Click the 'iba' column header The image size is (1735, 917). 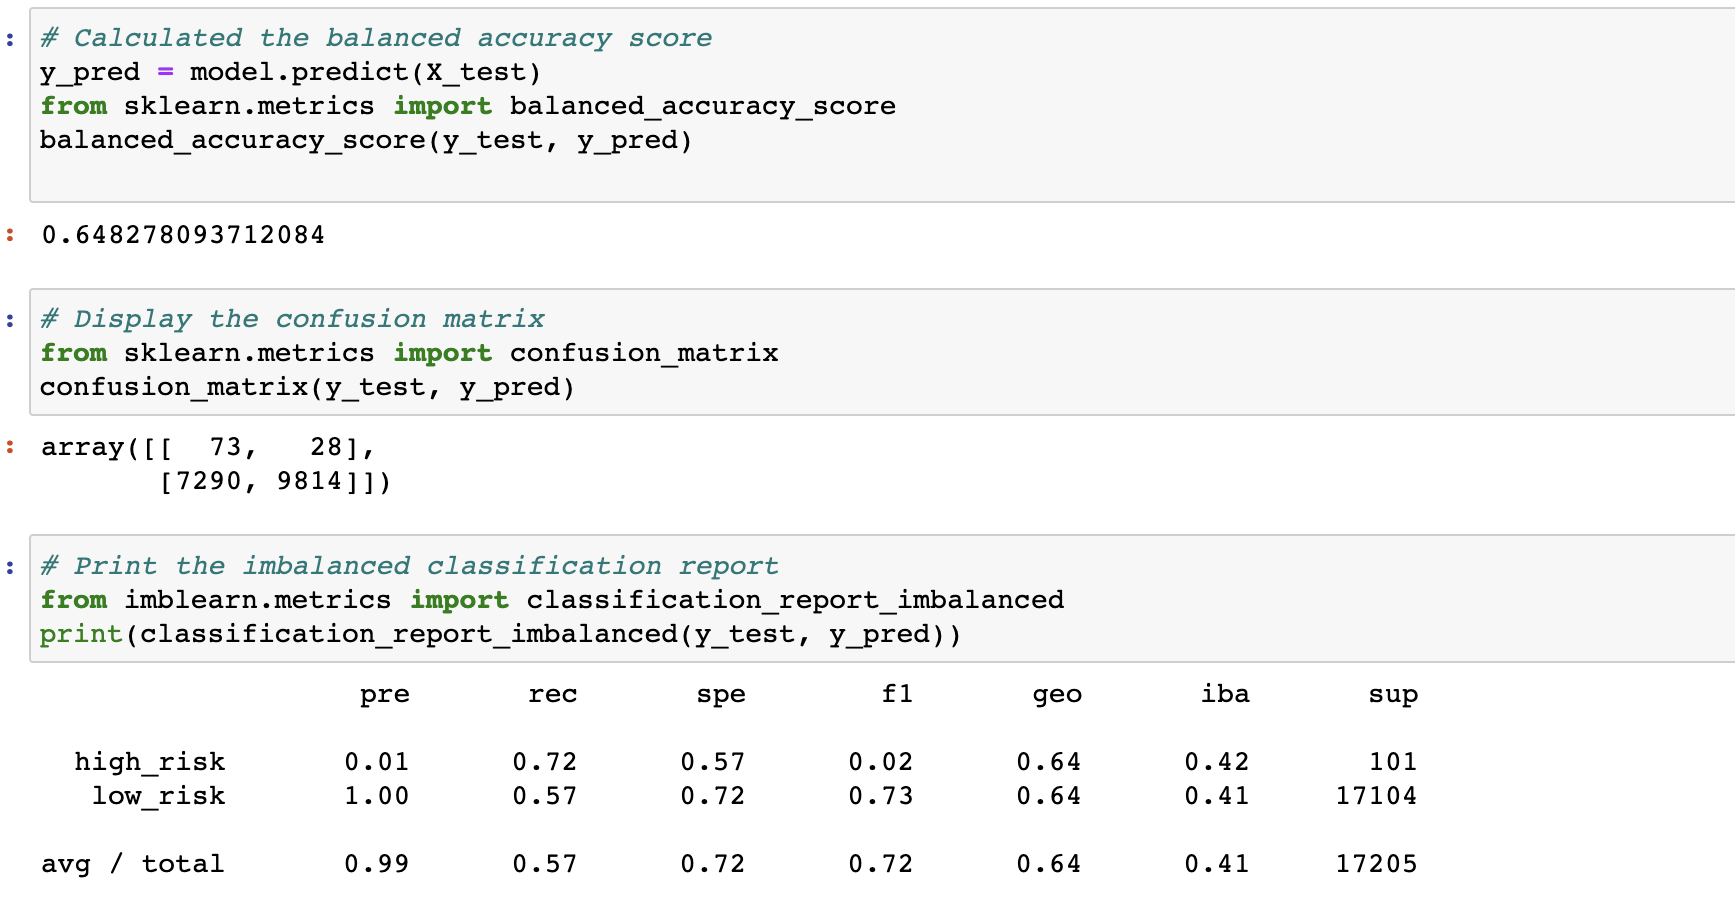click(x=1225, y=694)
